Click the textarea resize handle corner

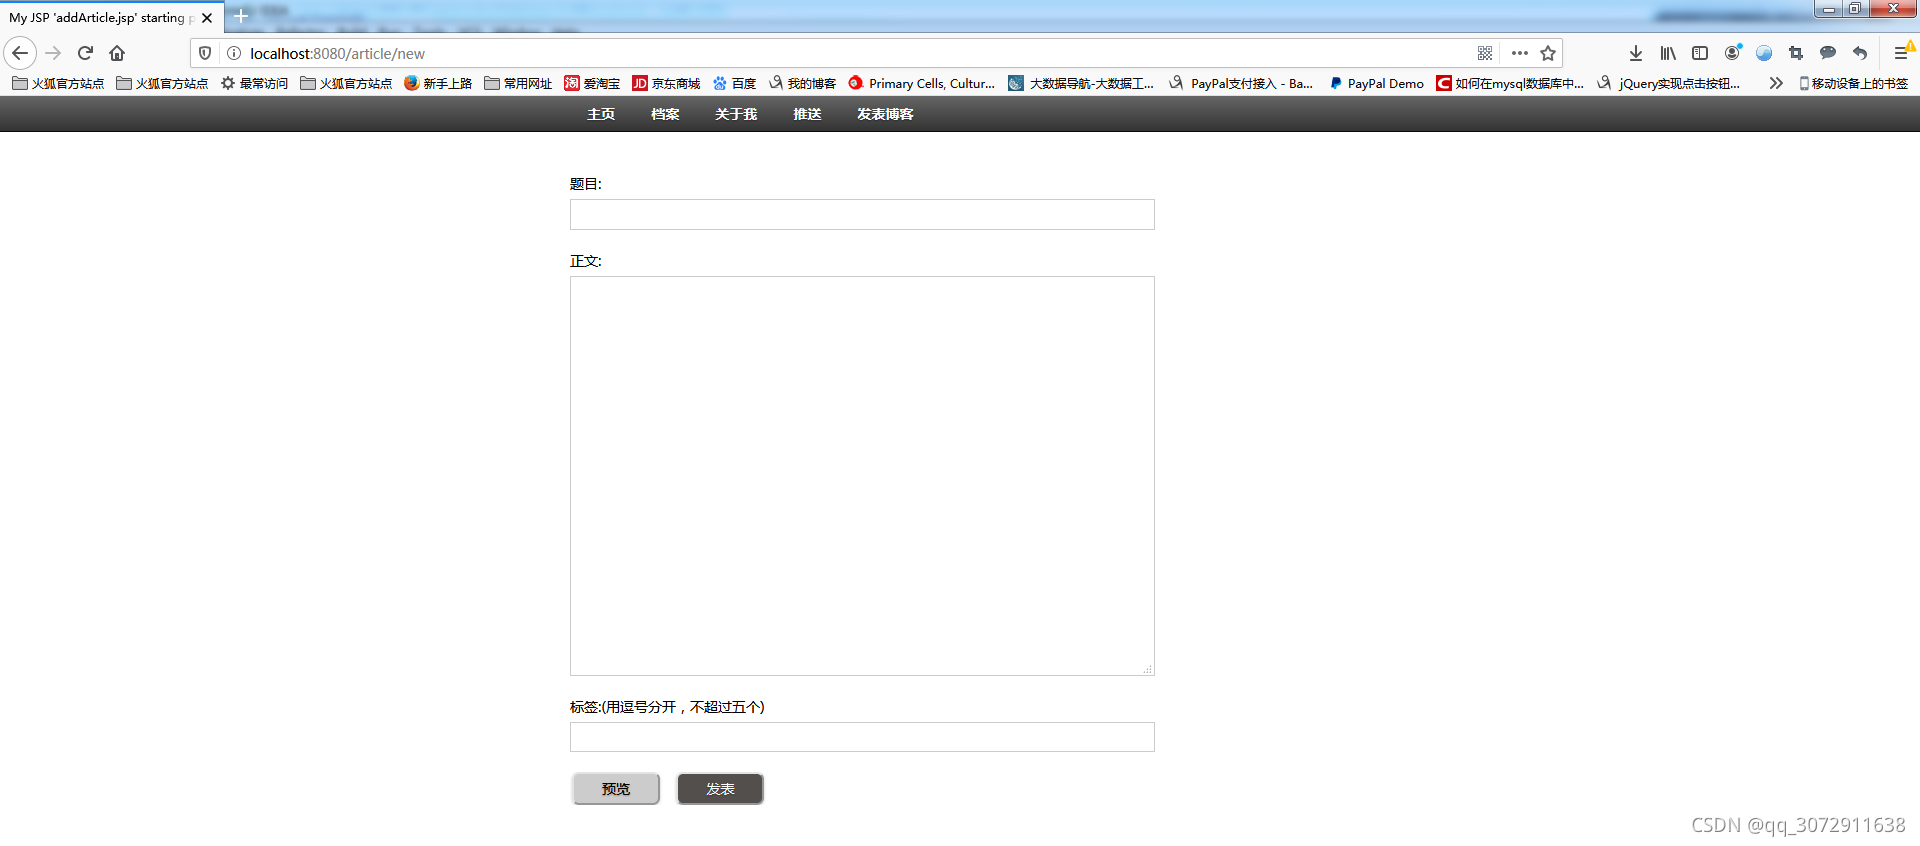click(x=1148, y=669)
